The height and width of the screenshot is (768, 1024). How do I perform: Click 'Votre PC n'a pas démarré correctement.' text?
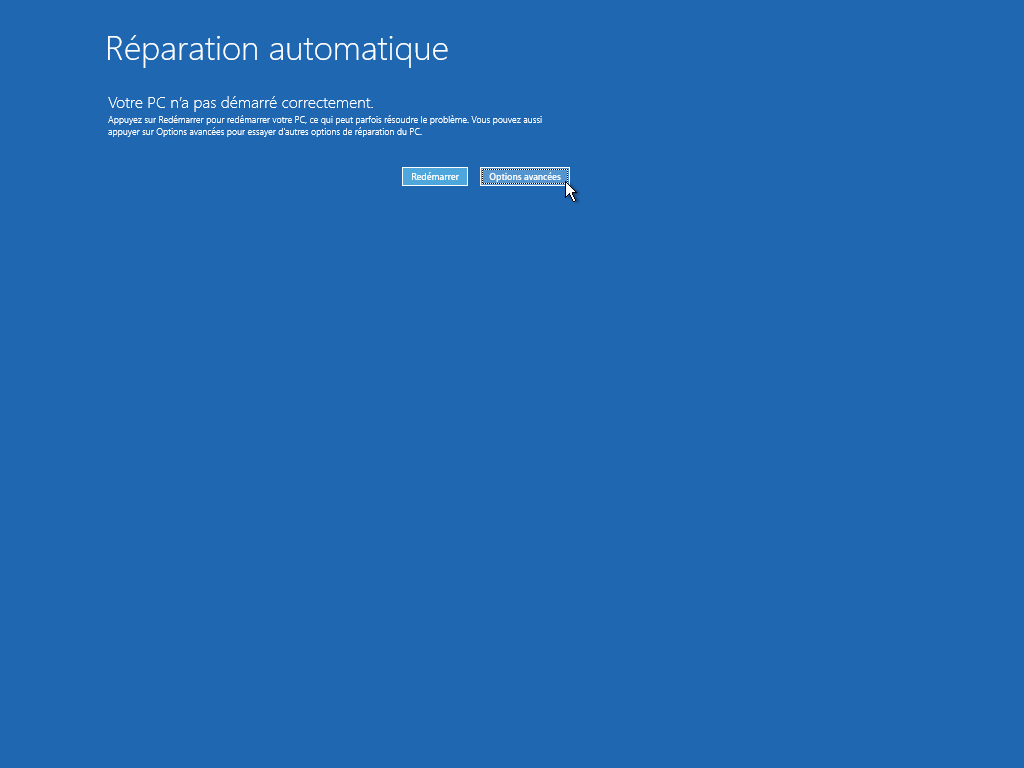(240, 103)
